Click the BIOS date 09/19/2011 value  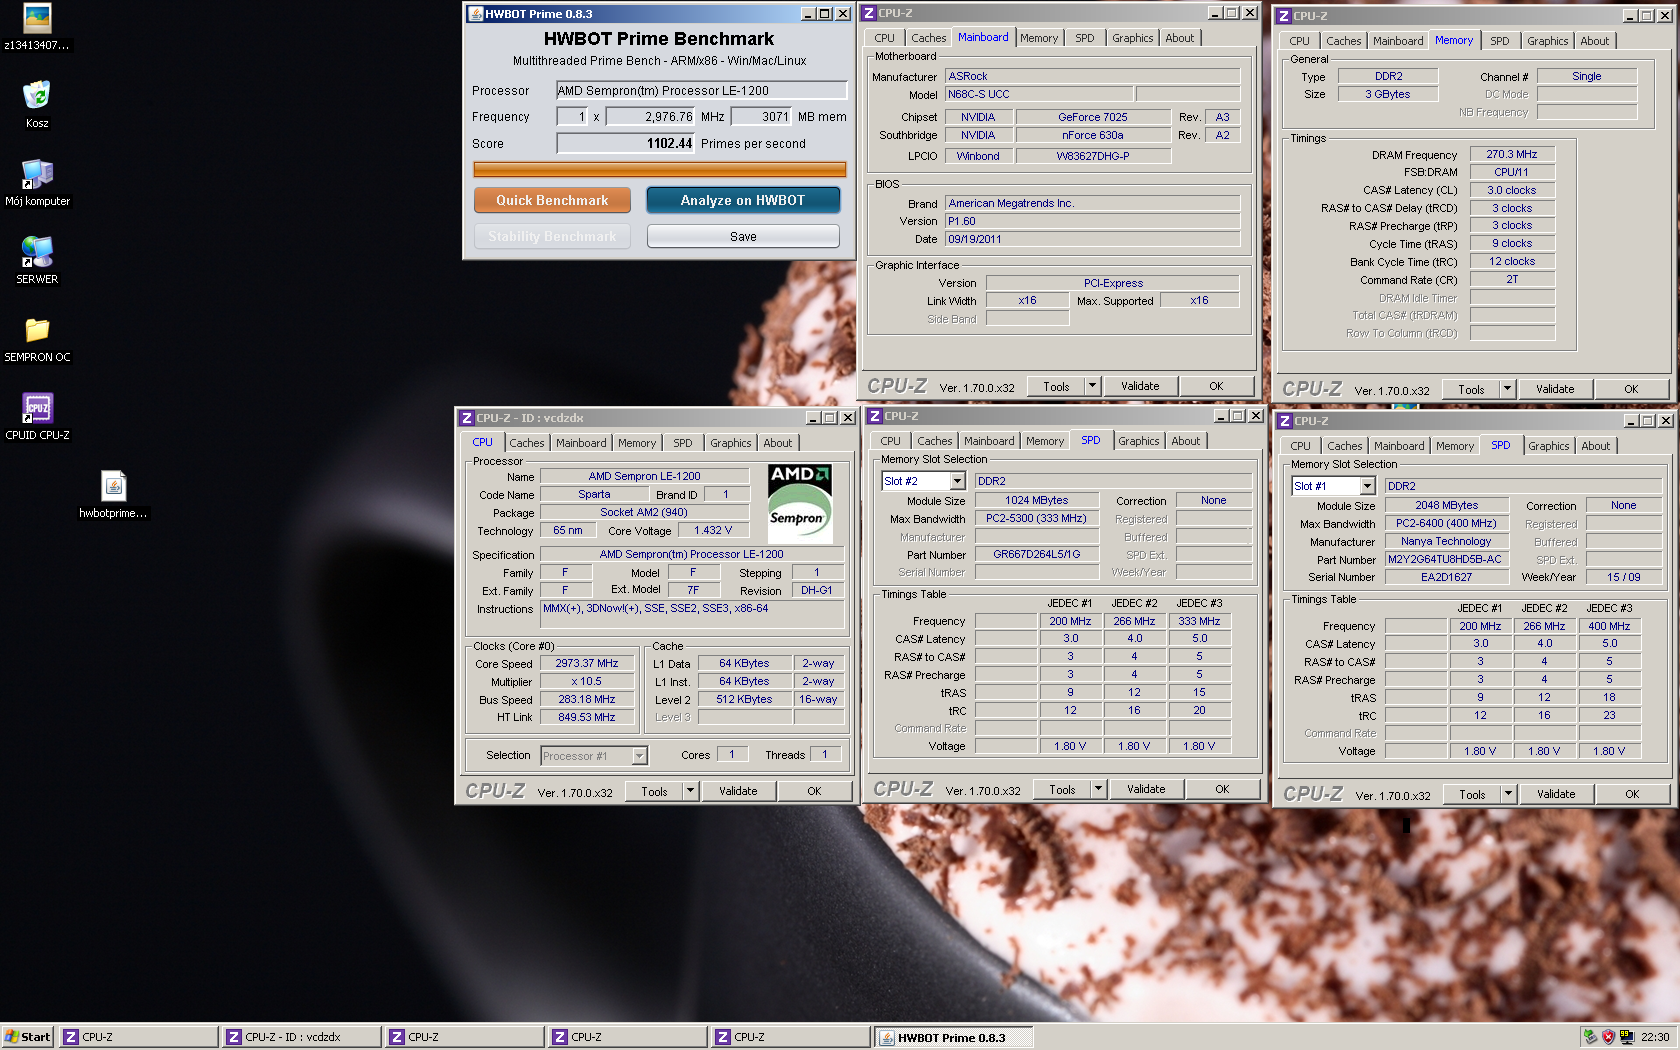click(1093, 239)
